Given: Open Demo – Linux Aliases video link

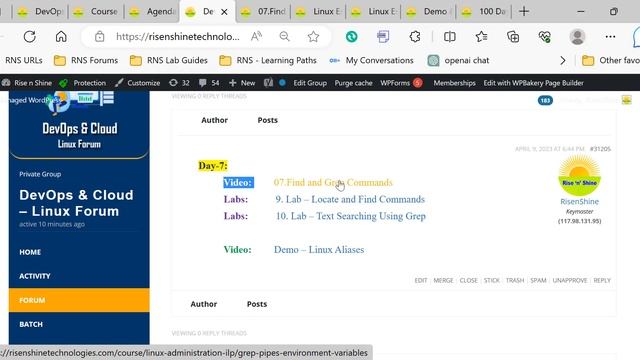Looking at the screenshot, I should [319, 249].
